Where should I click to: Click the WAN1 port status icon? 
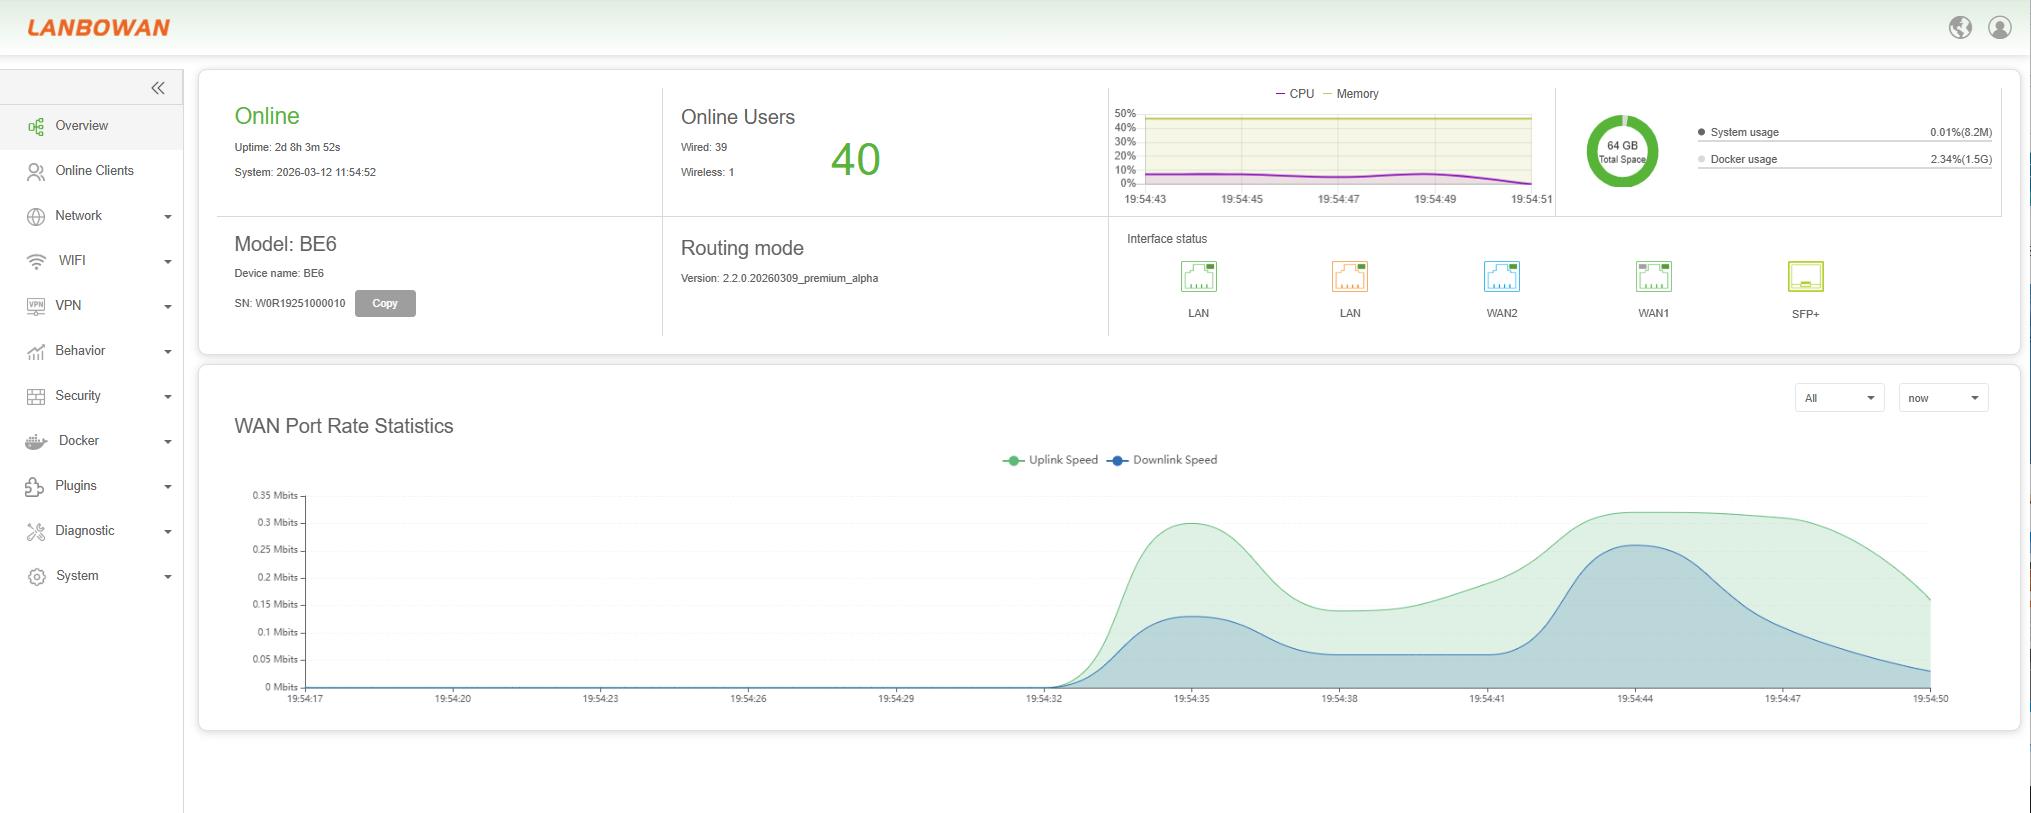pos(1653,277)
